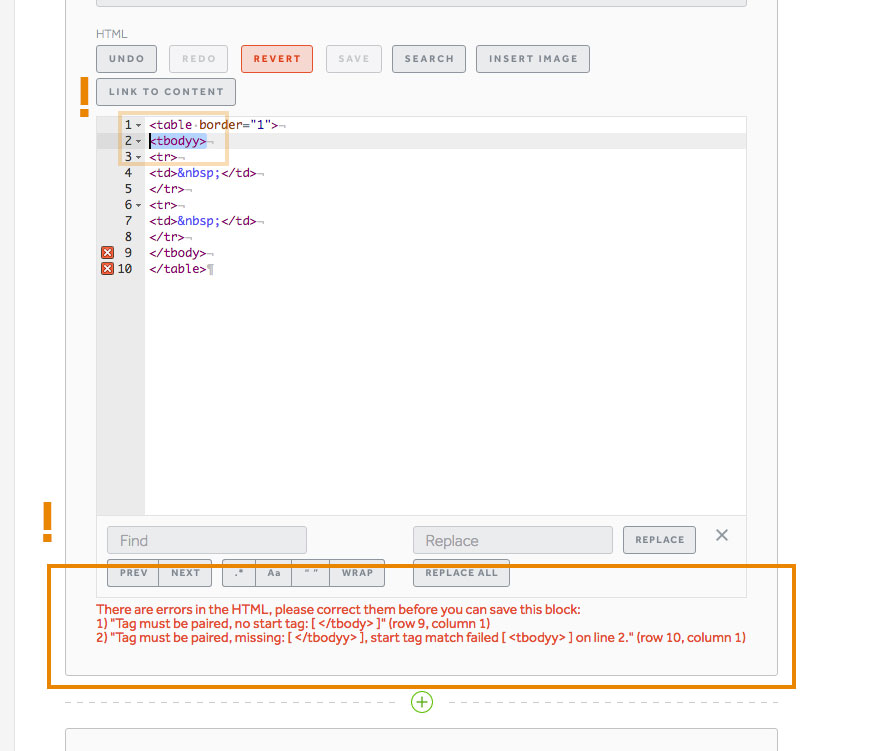Toggle regular expression search option
Image resolution: width=870 pixels, height=751 pixels.
point(239,573)
